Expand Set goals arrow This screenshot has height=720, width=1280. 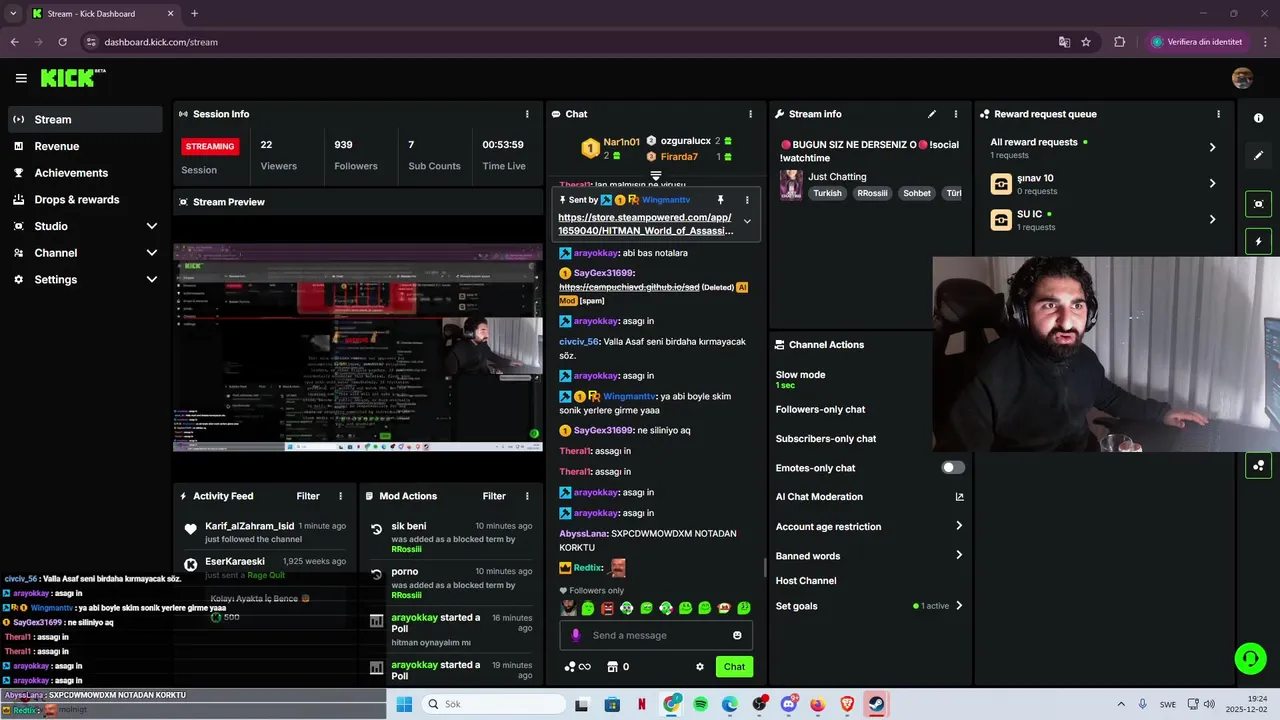[959, 605]
